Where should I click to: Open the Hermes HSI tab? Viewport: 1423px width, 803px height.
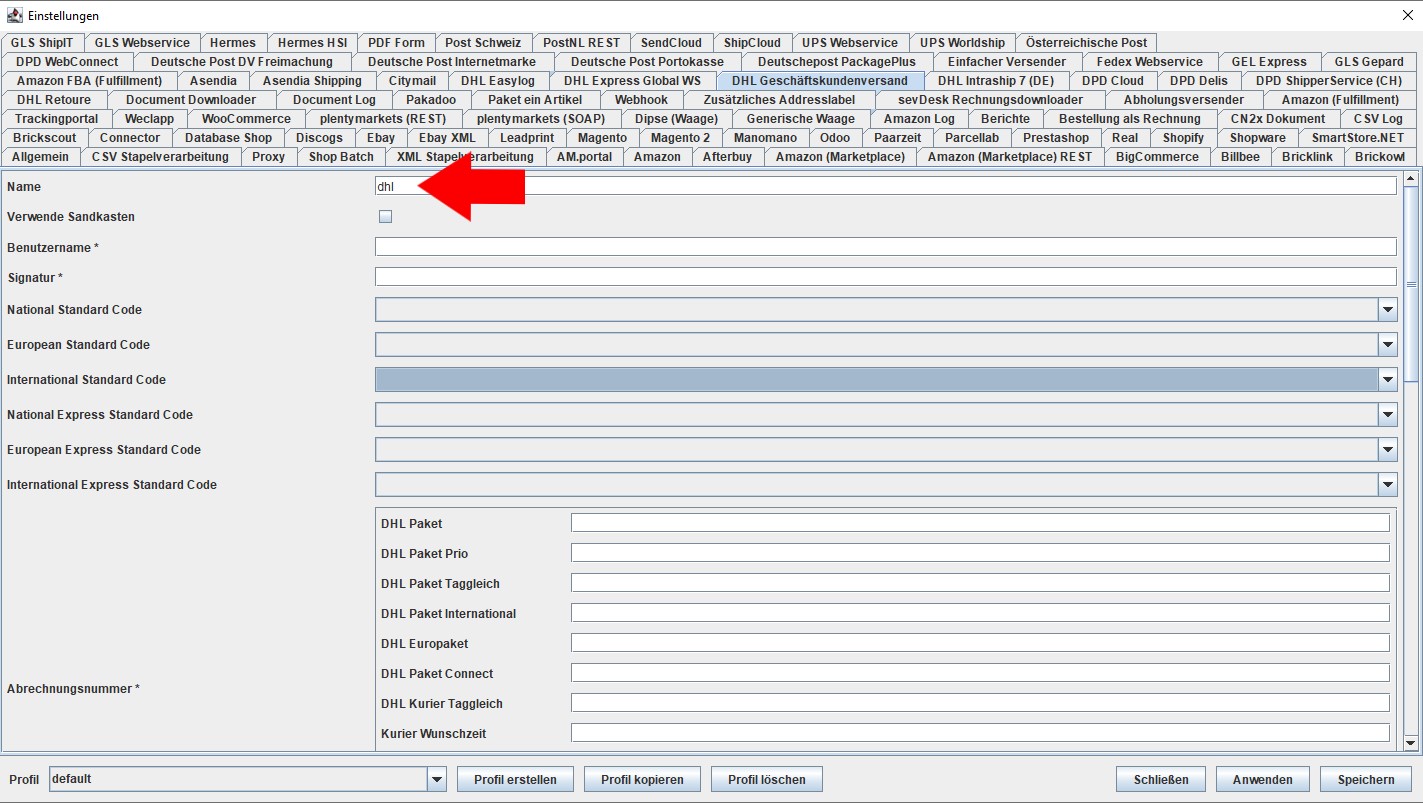tap(313, 43)
